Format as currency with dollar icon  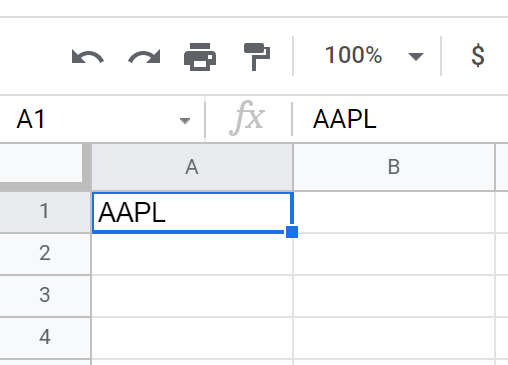pyautogui.click(x=478, y=55)
